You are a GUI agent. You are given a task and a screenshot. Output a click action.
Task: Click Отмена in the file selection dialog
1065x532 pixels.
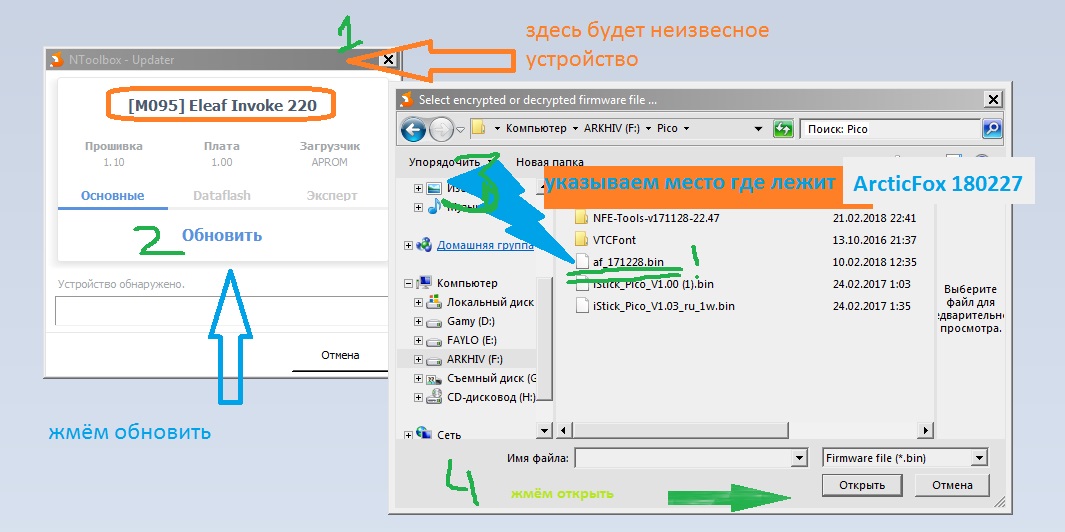coord(952,485)
